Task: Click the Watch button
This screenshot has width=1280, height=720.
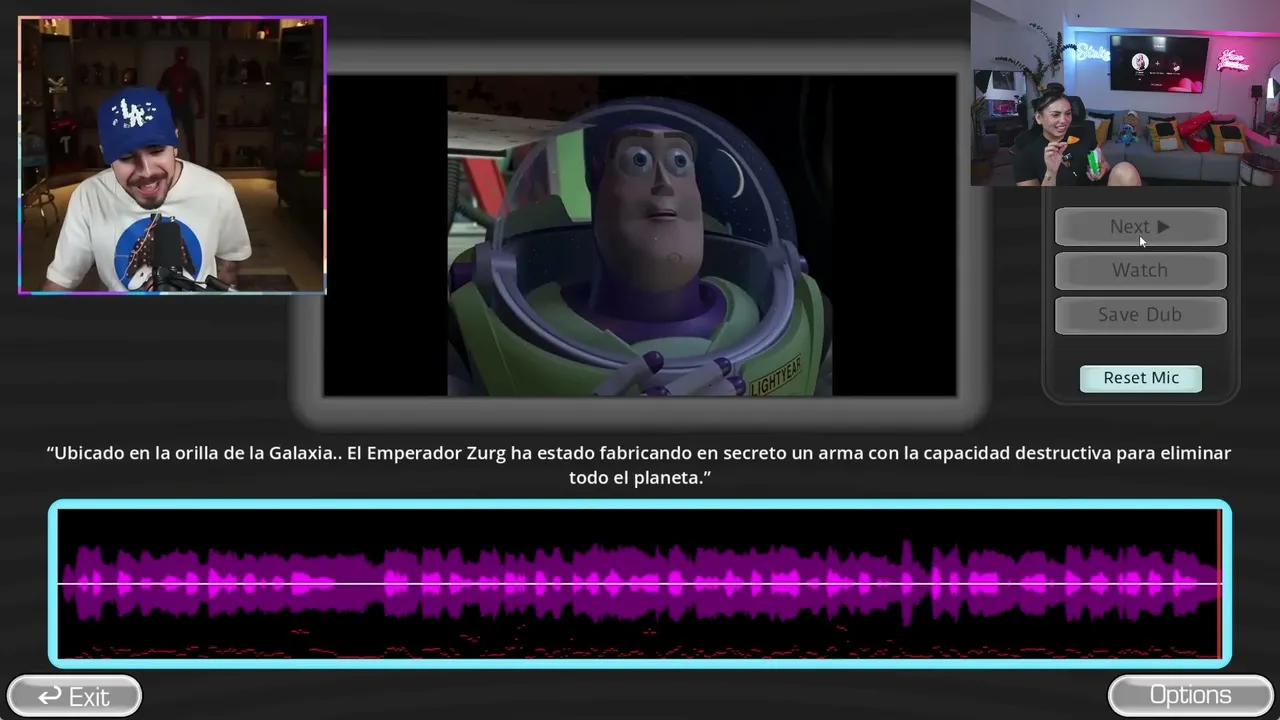Action: 1140,270
